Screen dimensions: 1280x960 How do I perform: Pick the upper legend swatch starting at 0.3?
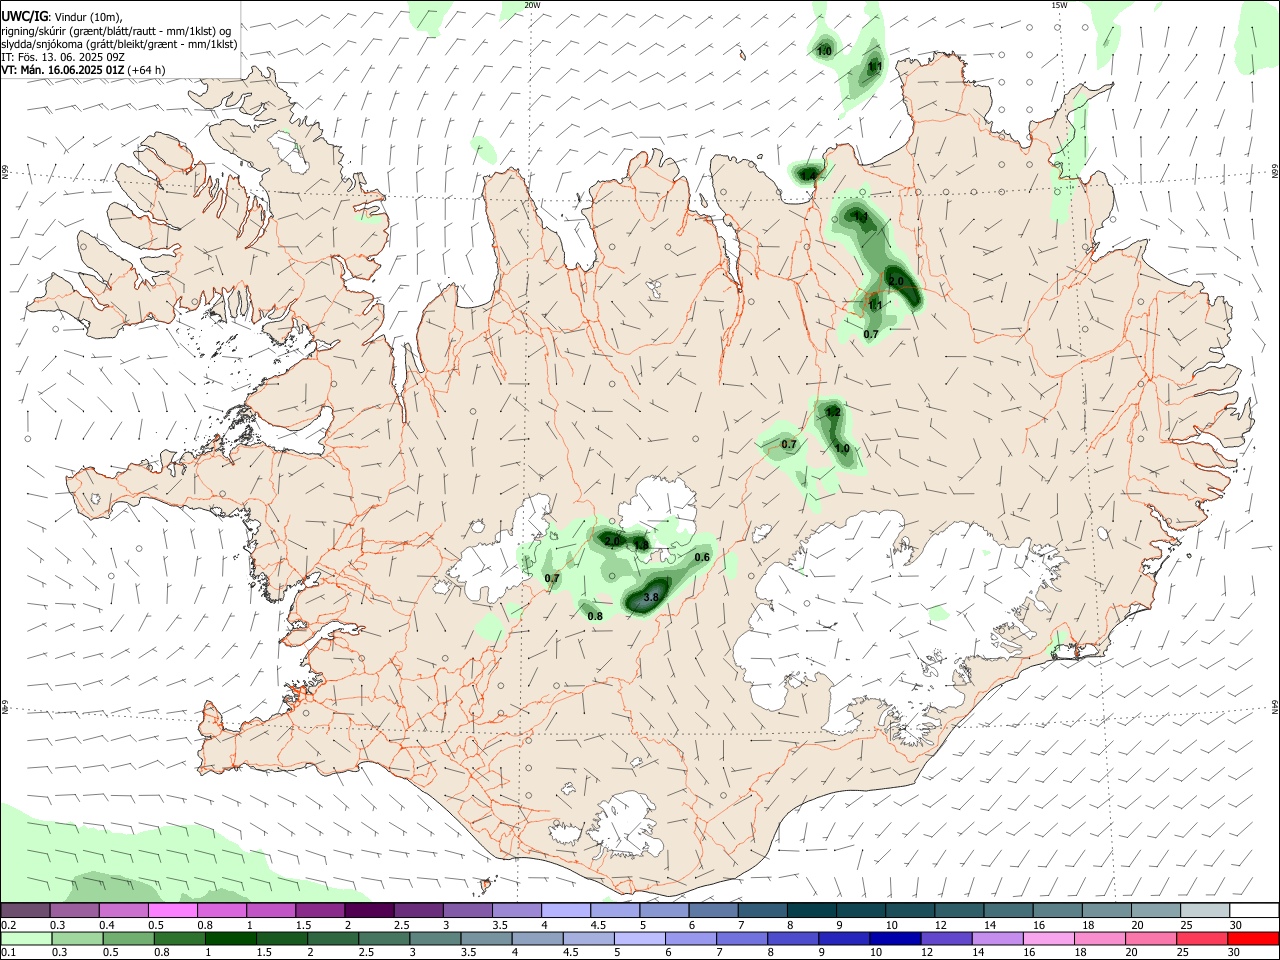pyautogui.click(x=74, y=911)
